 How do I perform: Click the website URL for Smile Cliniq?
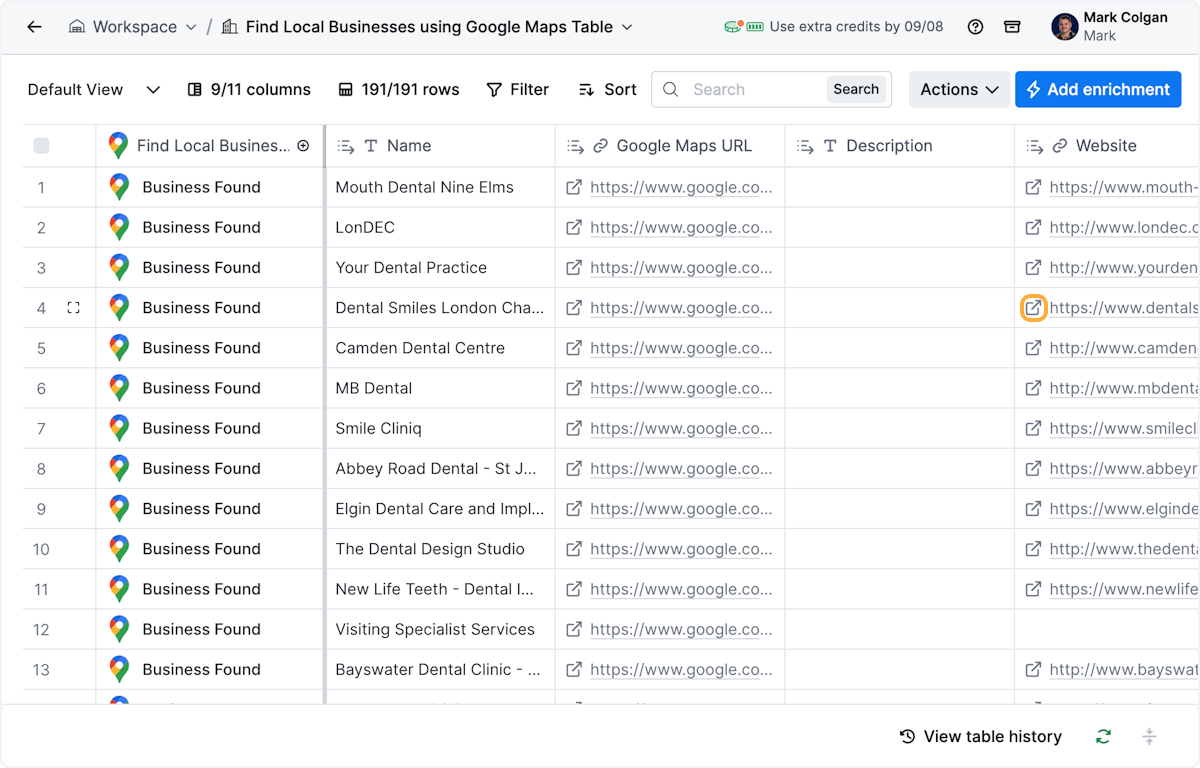click(x=1124, y=428)
